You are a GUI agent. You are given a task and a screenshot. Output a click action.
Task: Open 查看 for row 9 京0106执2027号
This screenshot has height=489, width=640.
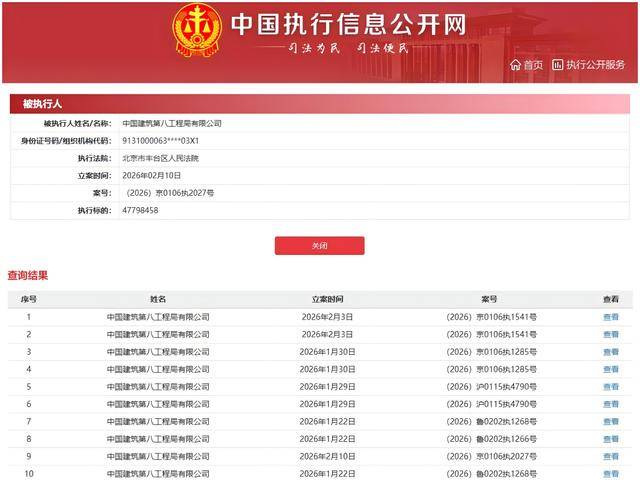(610, 456)
